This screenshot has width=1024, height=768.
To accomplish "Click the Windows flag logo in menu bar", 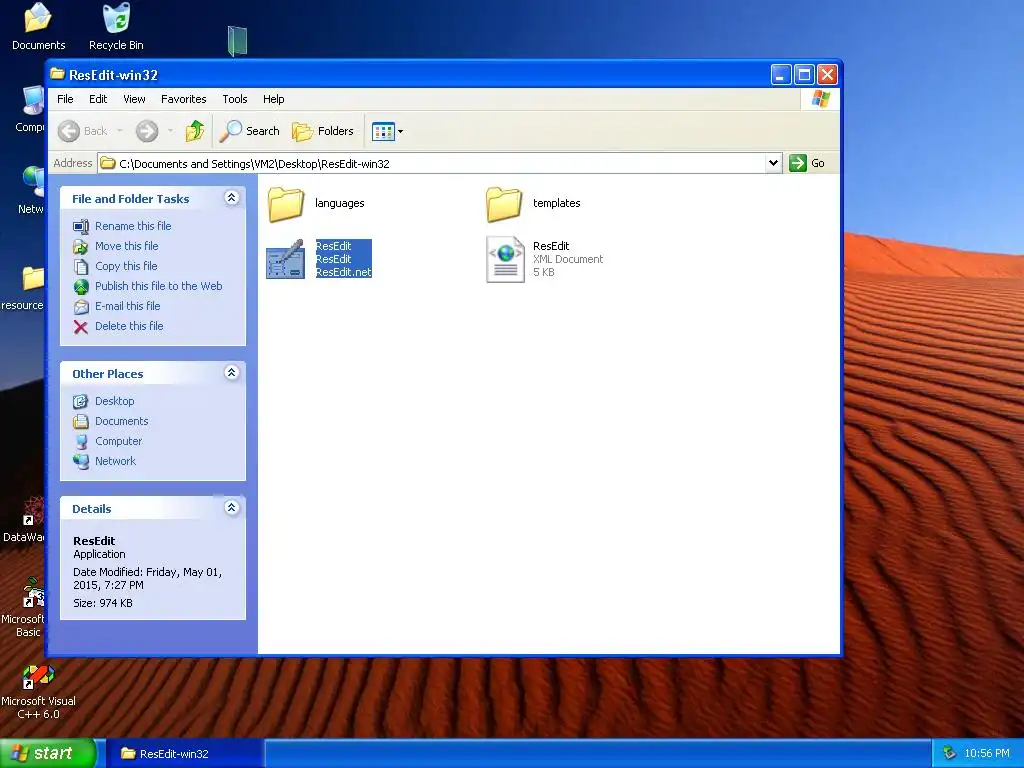I will pos(820,99).
